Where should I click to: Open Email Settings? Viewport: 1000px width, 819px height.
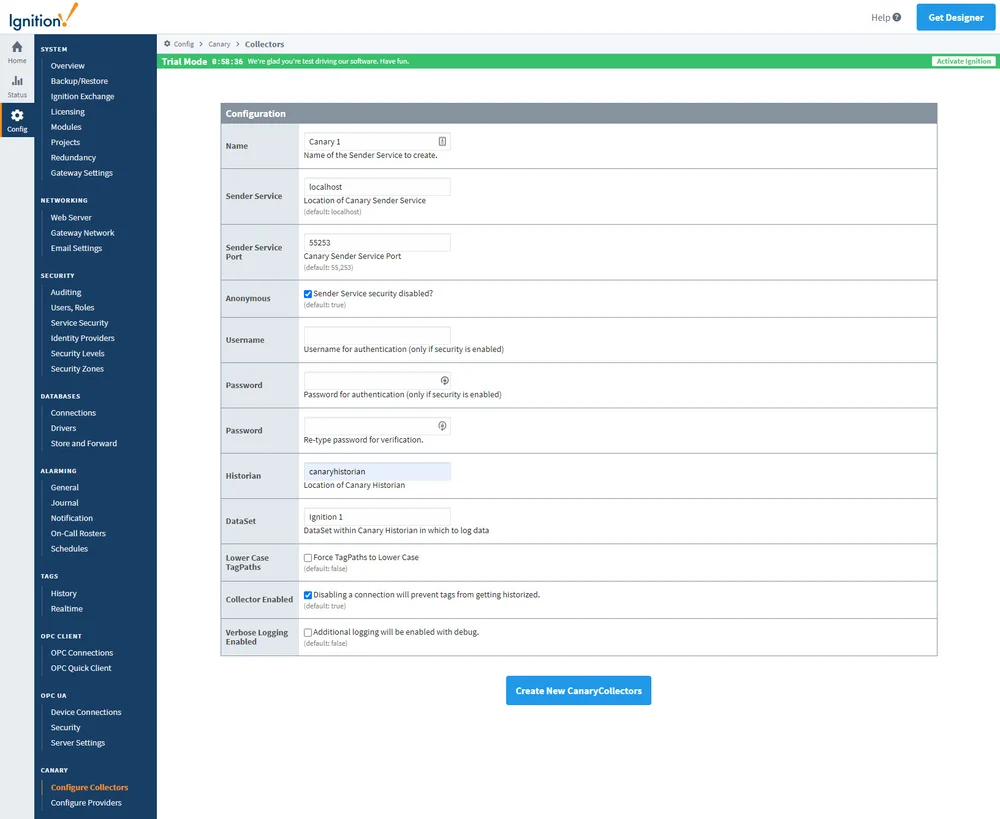(x=76, y=248)
